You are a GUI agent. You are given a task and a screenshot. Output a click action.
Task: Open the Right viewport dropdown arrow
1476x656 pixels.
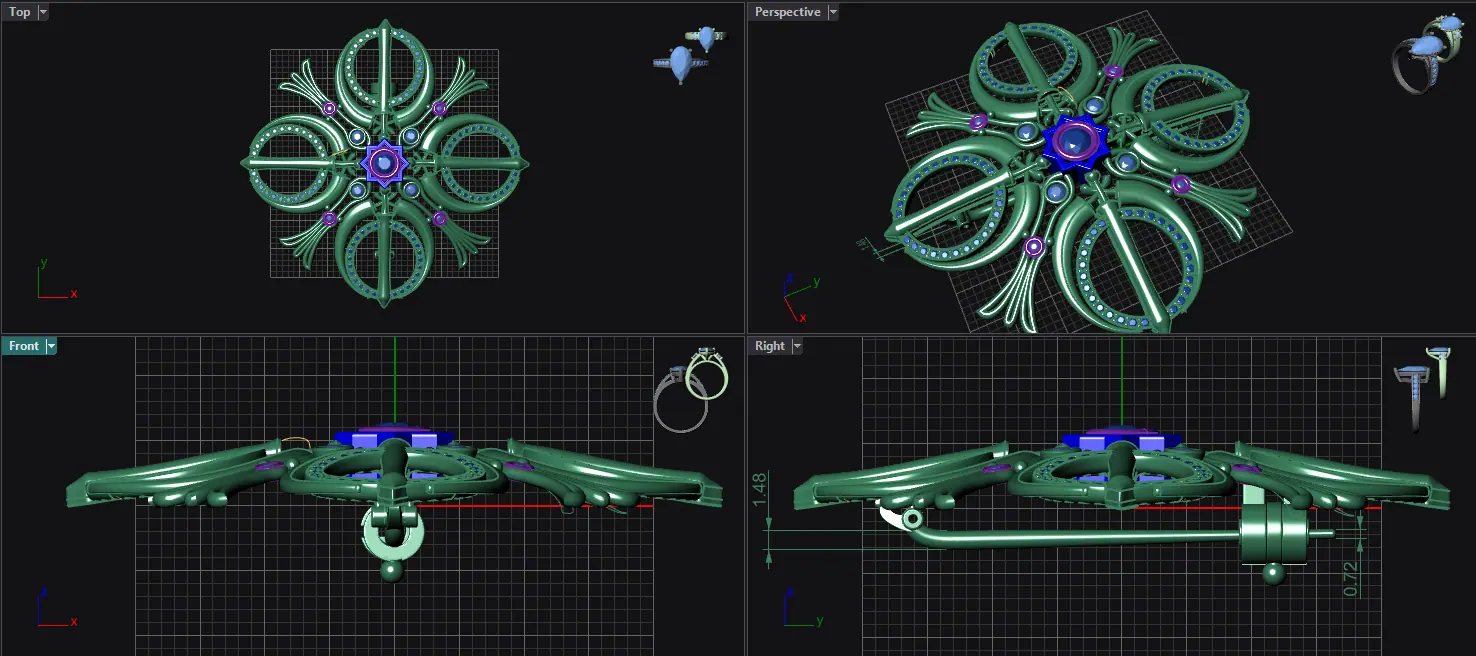pyautogui.click(x=797, y=346)
